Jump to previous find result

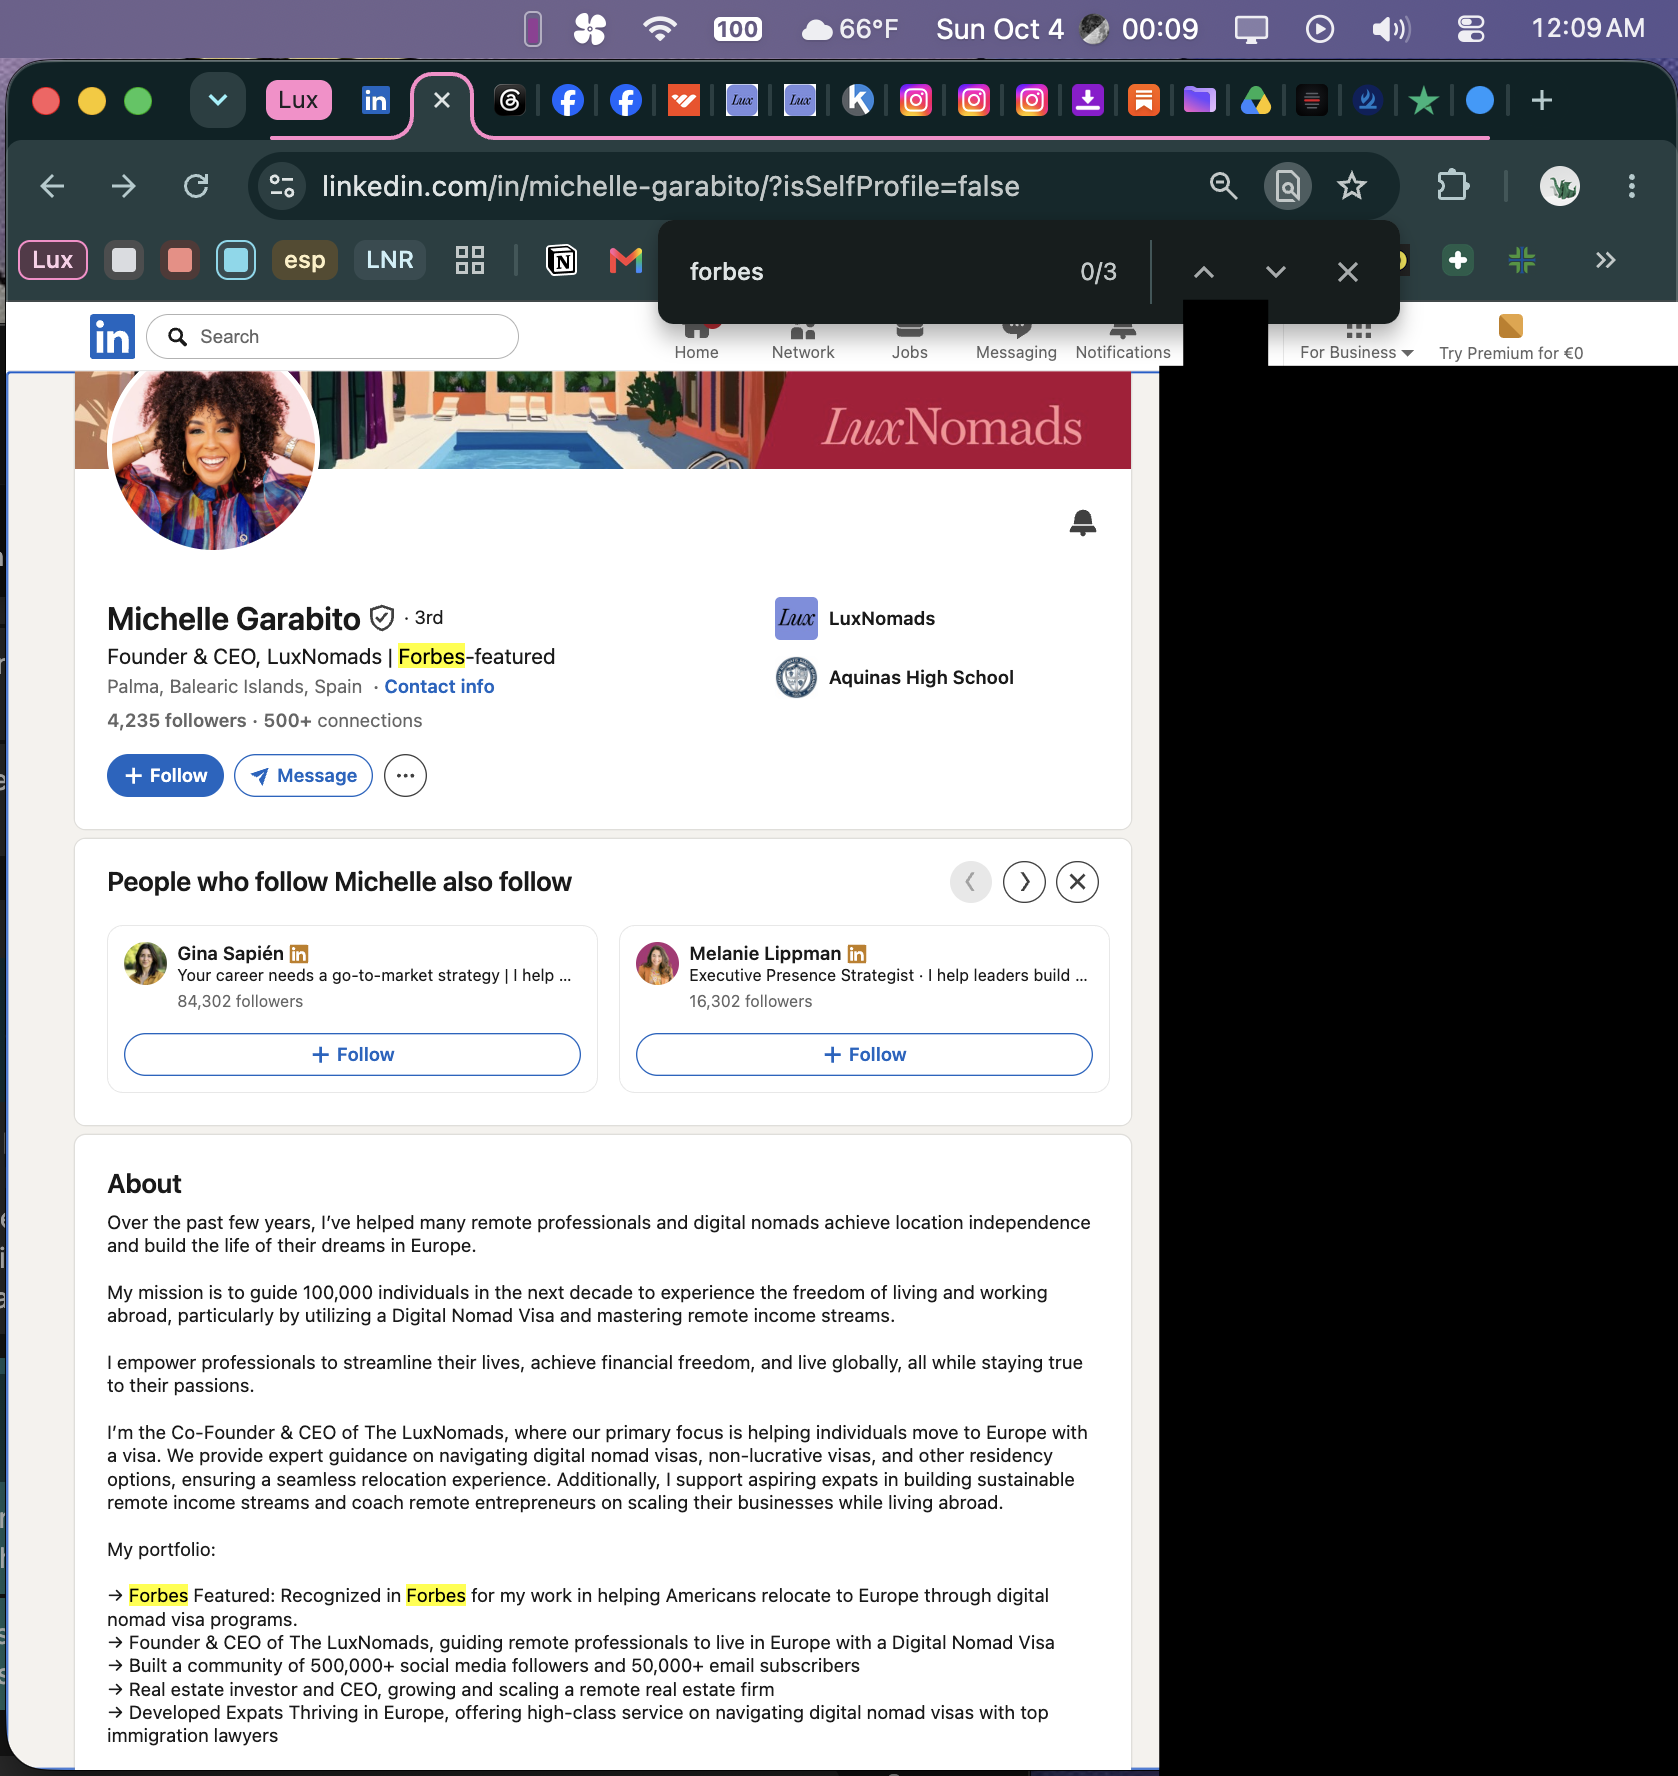pyautogui.click(x=1204, y=272)
